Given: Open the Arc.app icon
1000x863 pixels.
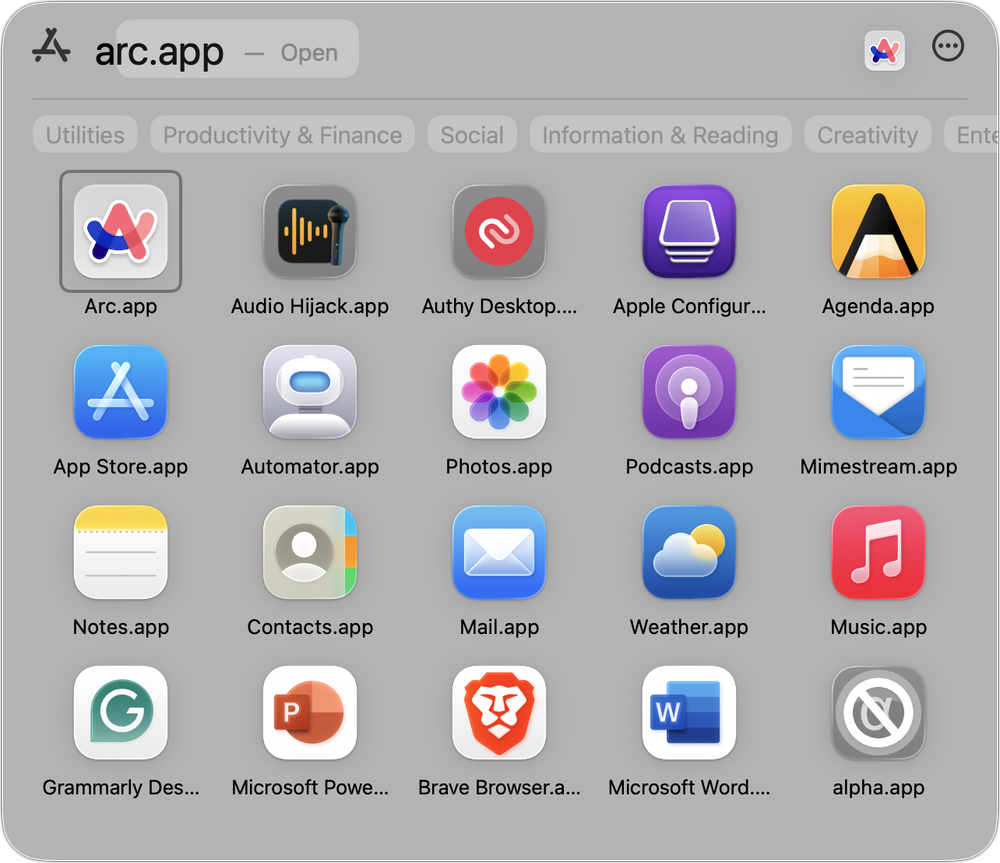Looking at the screenshot, I should coord(121,232).
